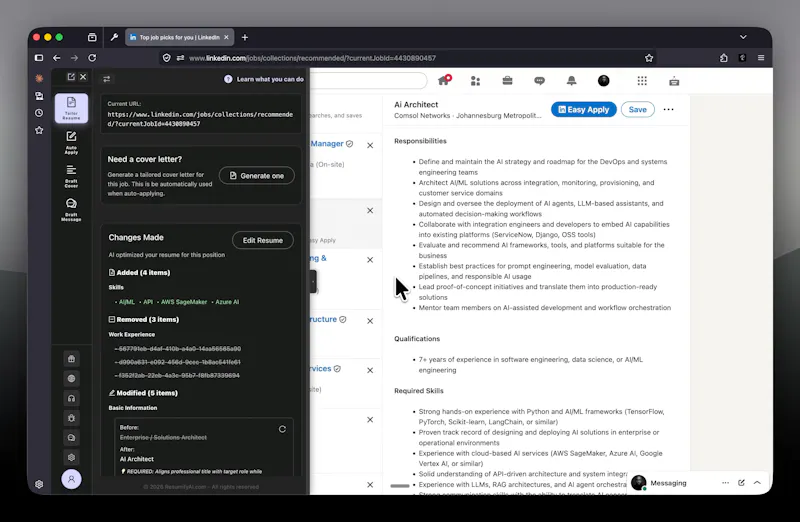
Task: Click the wrench icon in tab bar
Action: [x=114, y=37]
